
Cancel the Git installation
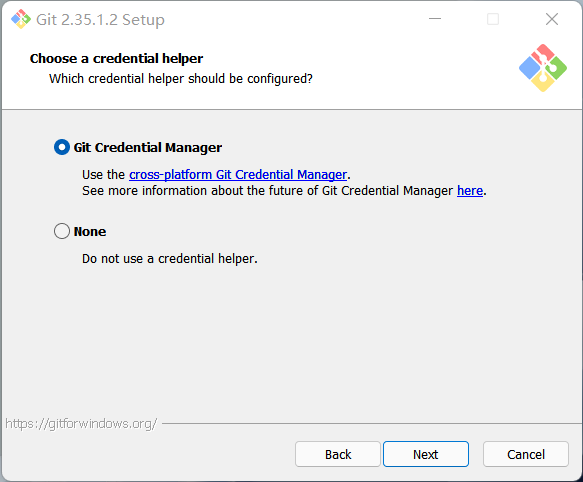pos(526,454)
